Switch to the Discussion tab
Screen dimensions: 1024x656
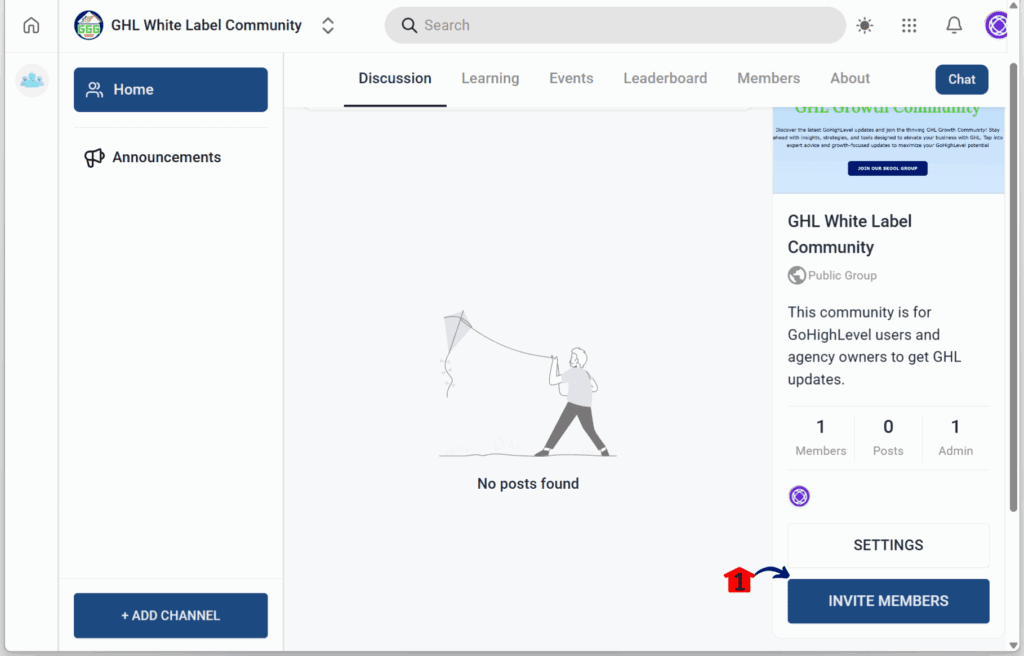point(395,78)
